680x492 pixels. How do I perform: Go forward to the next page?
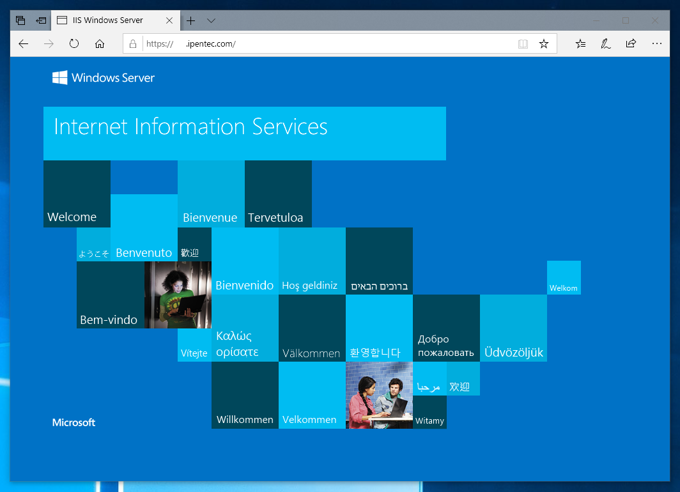[x=49, y=44]
